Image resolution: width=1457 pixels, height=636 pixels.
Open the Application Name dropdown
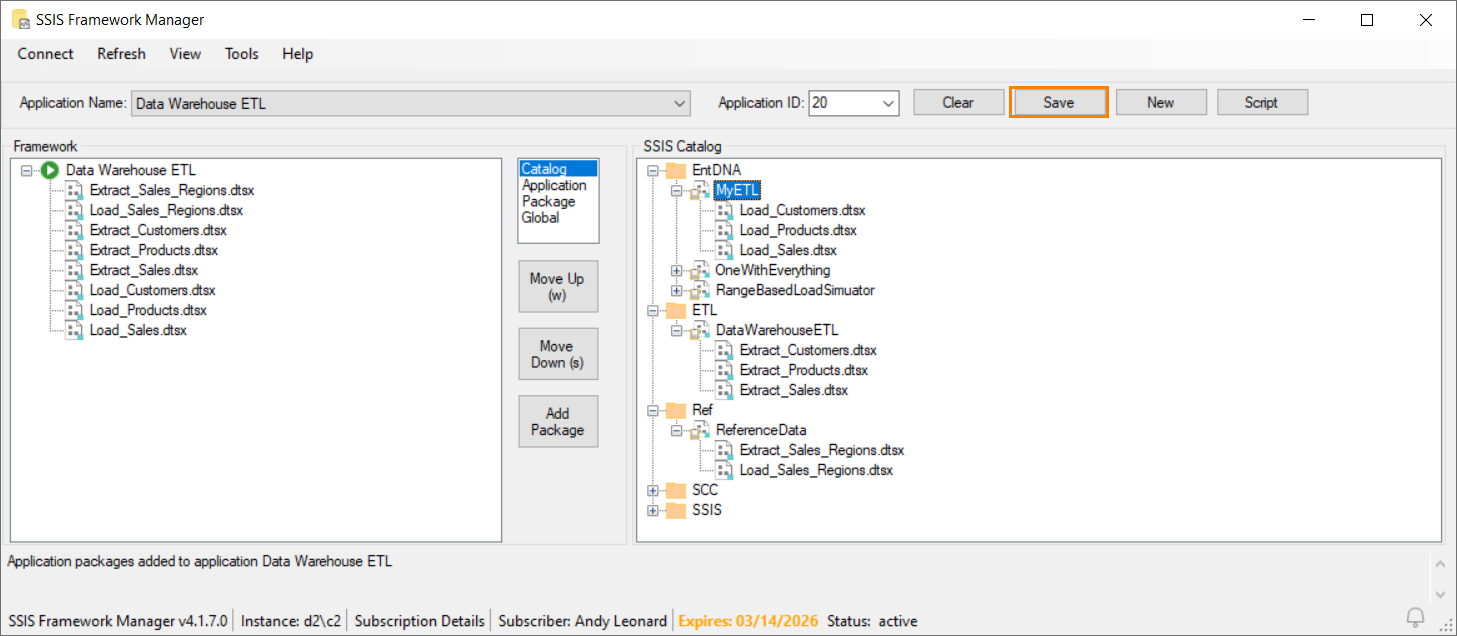coord(680,103)
